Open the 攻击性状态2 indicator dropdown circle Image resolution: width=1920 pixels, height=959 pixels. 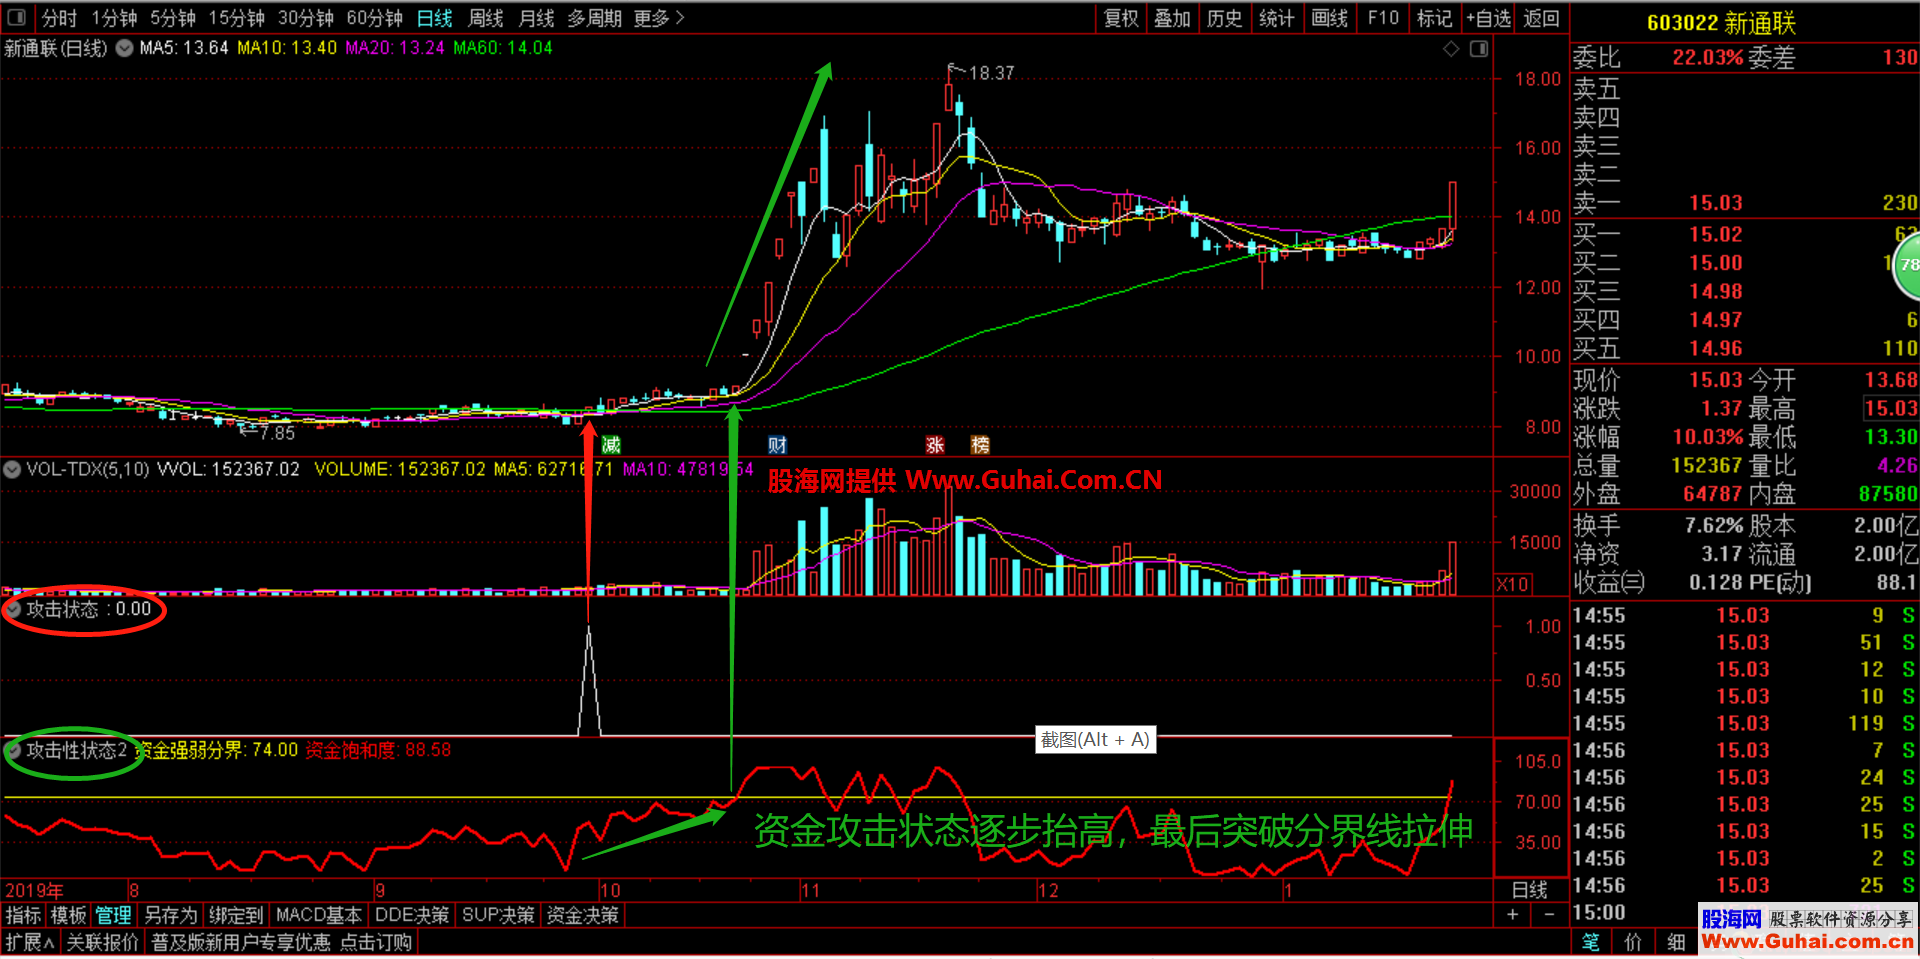(14, 750)
